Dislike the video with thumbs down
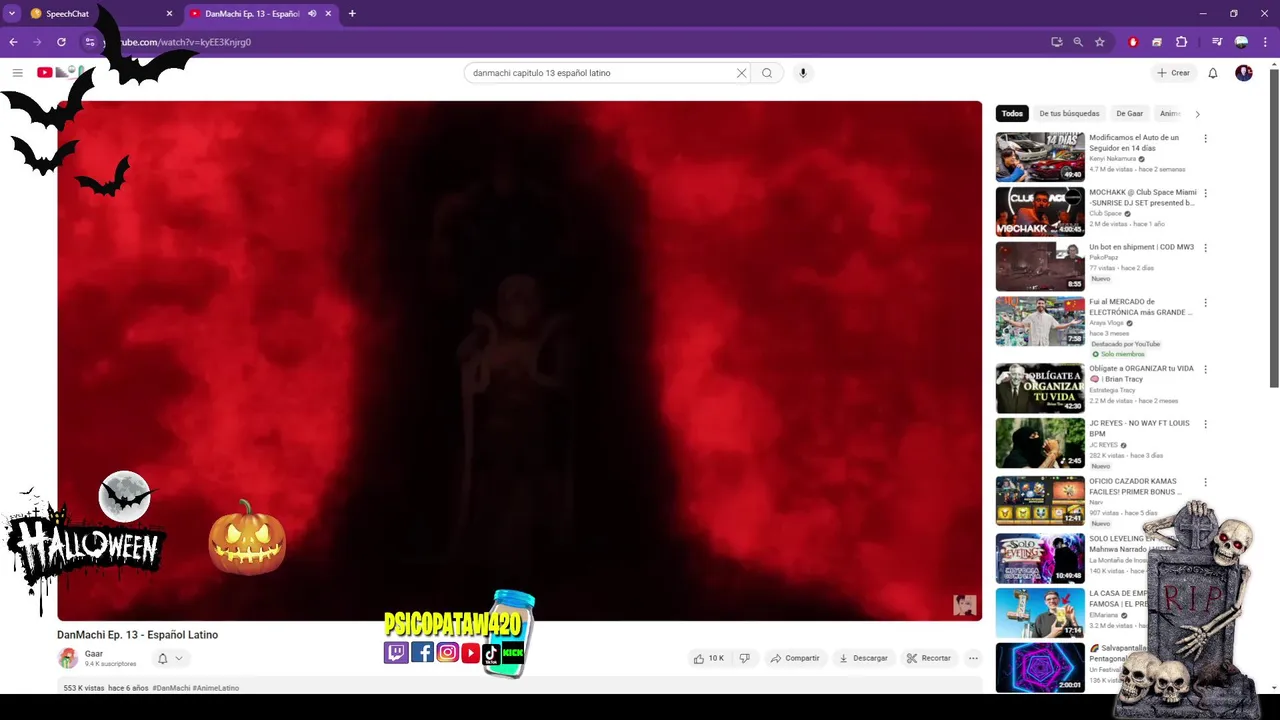The height and width of the screenshot is (720, 1280). 744,658
